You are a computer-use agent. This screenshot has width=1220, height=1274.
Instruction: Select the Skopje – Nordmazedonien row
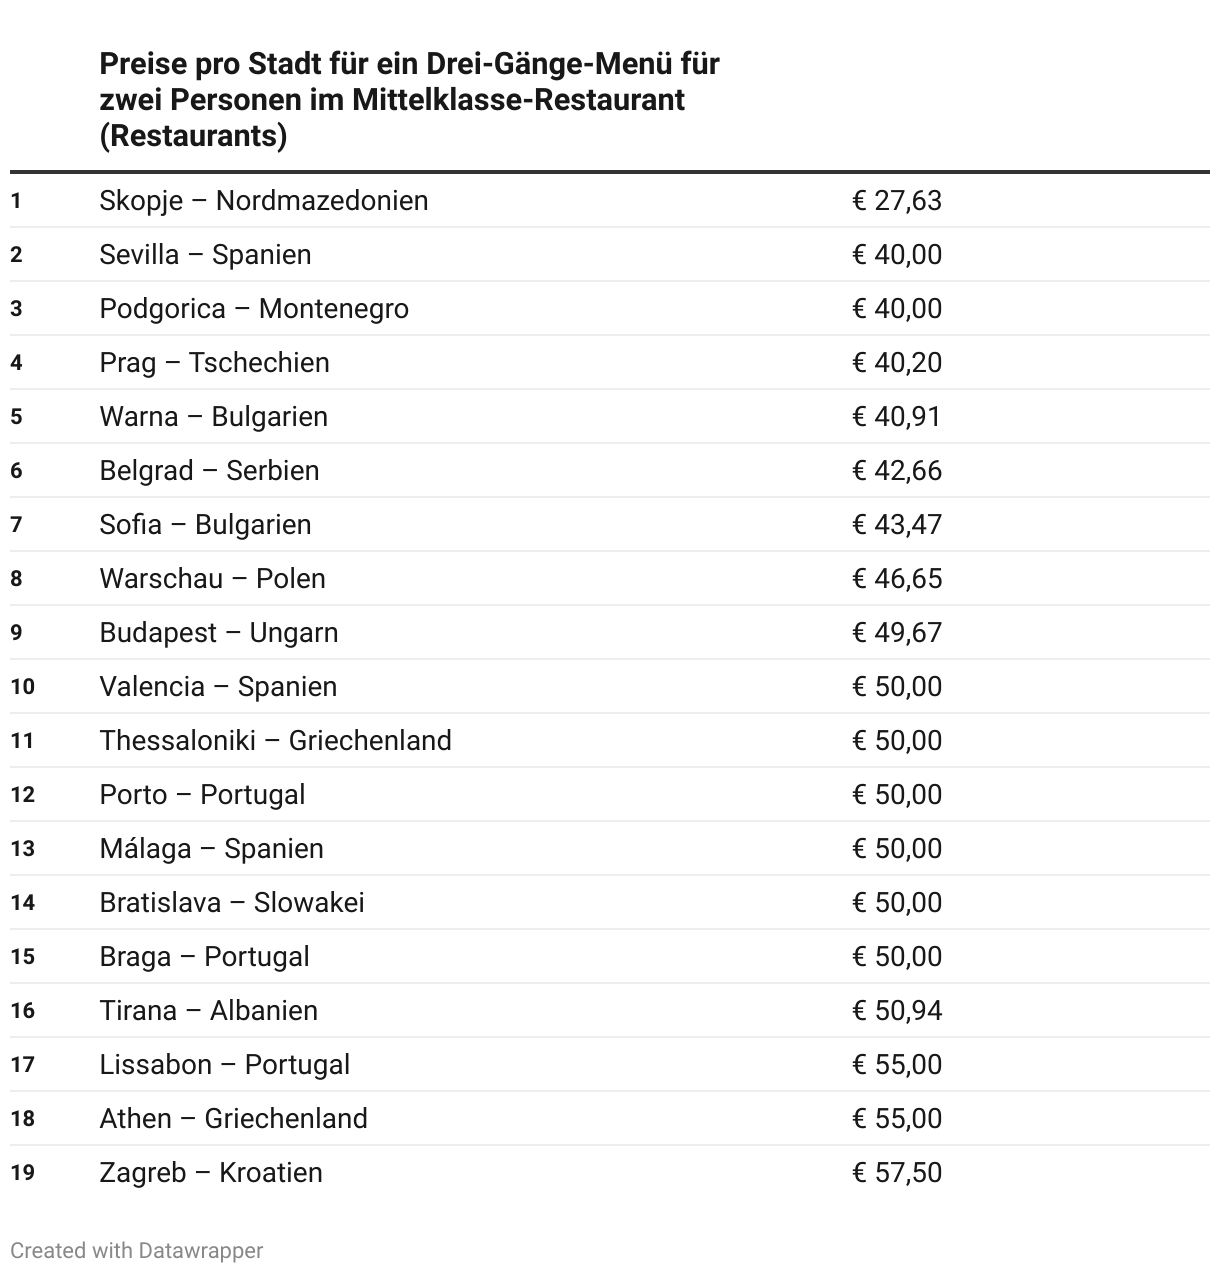[x=264, y=201]
